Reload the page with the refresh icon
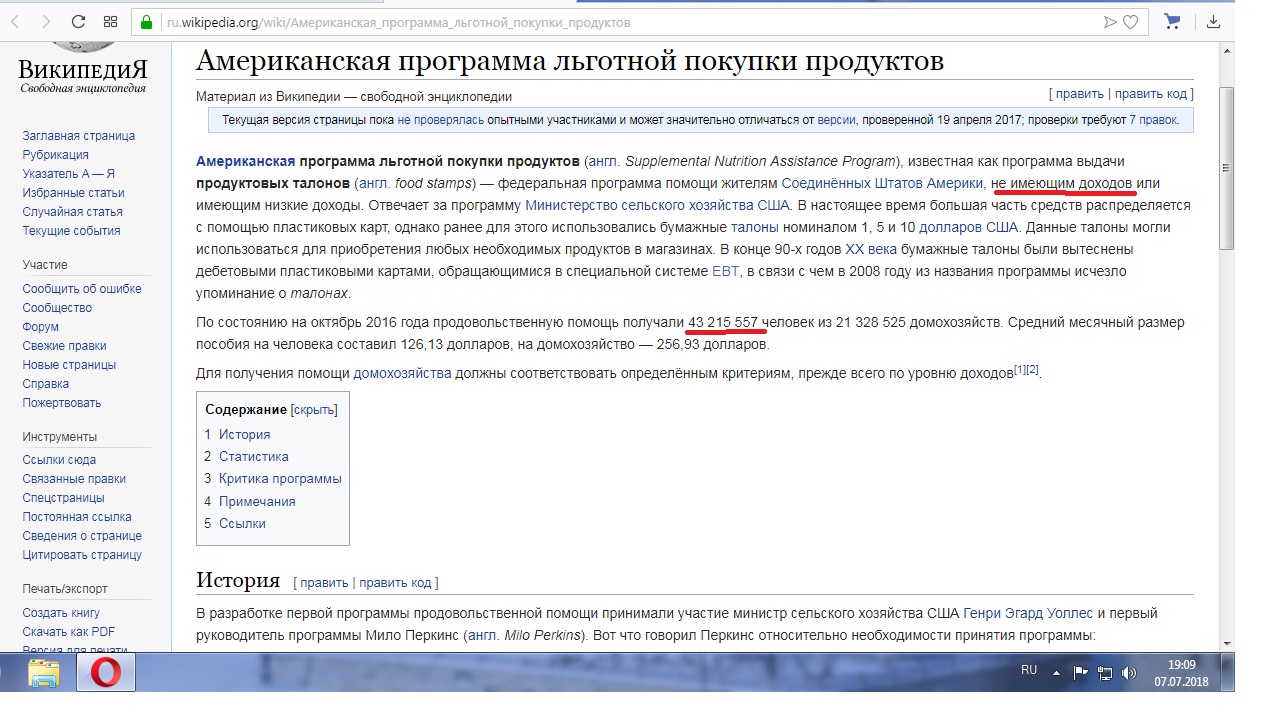The width and height of the screenshot is (1280, 720). click(x=79, y=21)
